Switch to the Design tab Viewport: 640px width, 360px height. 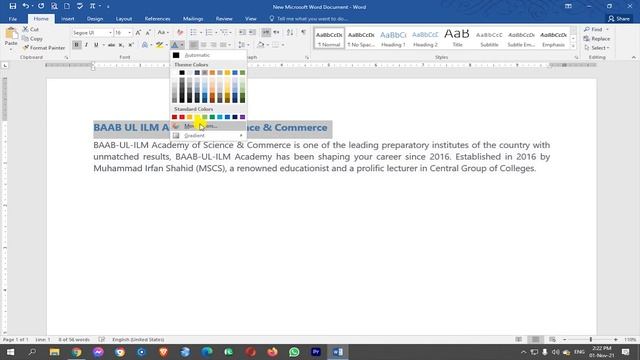point(95,19)
